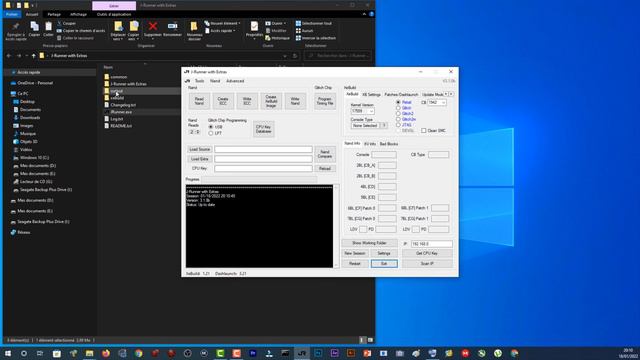This screenshot has height=360, width=640.
Task: Select the Glitch image type radio
Action: coord(398,108)
